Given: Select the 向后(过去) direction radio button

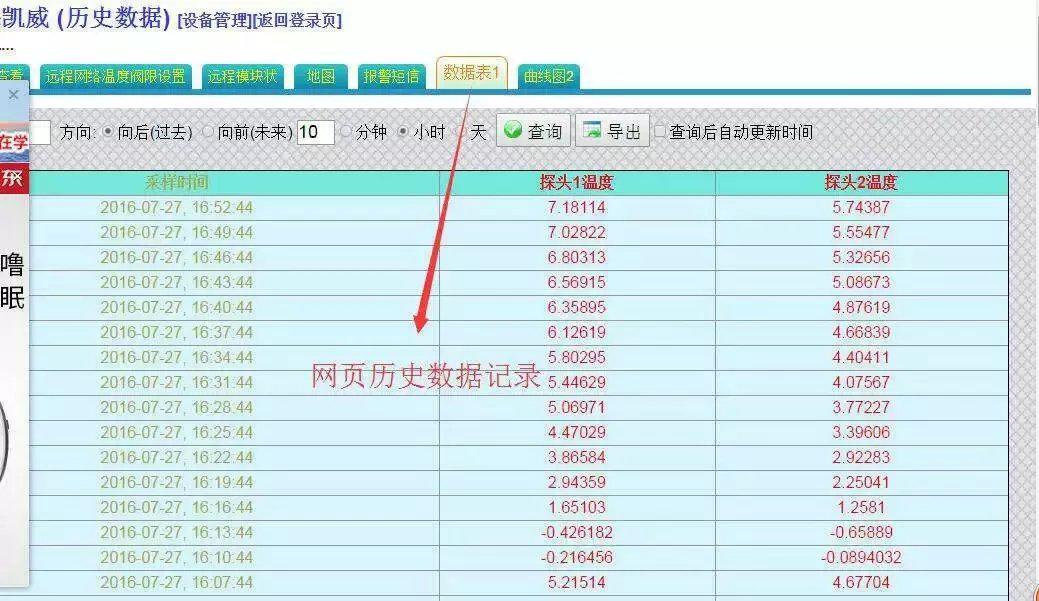Looking at the screenshot, I should pos(108,132).
